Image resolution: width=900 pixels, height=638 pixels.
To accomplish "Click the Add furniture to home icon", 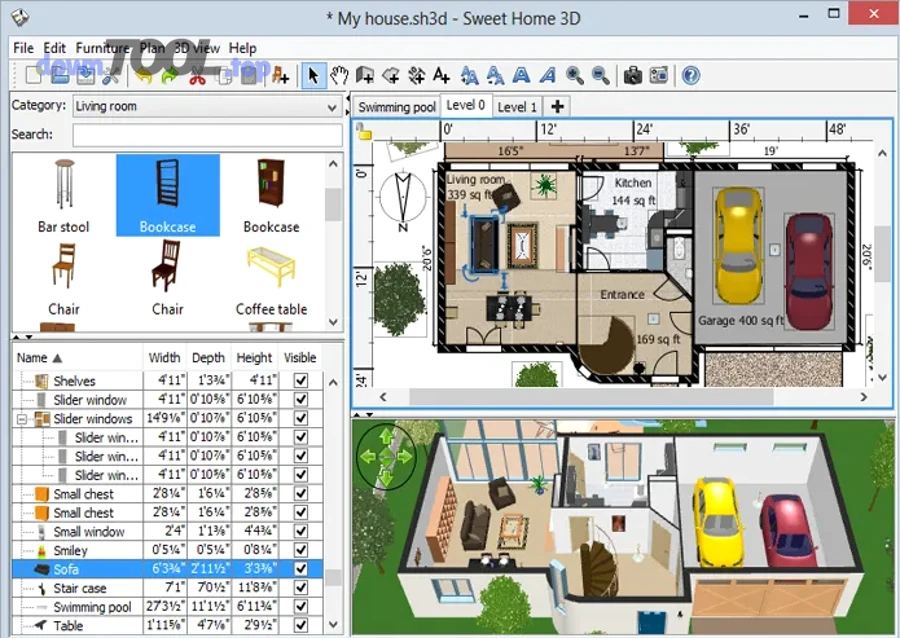I will pos(280,75).
